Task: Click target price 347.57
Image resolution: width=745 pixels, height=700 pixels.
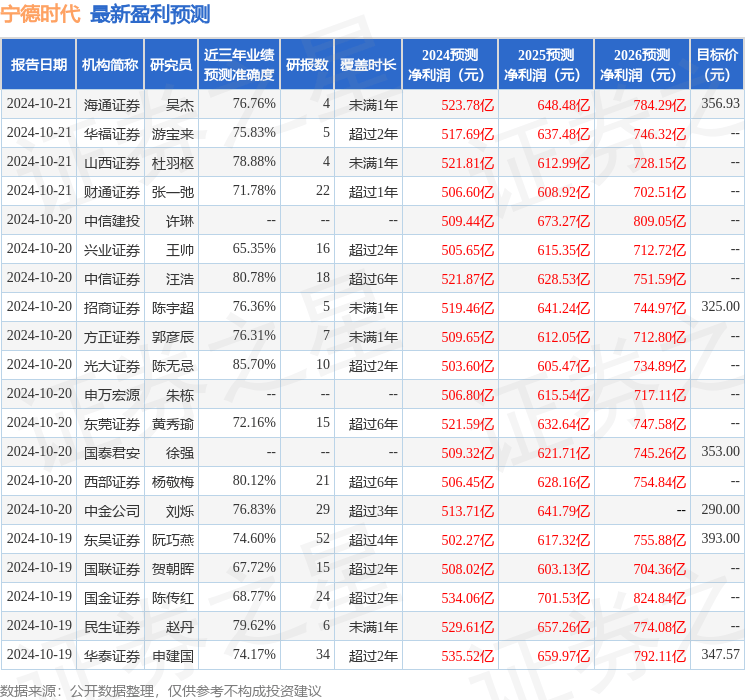Action: click(x=720, y=654)
